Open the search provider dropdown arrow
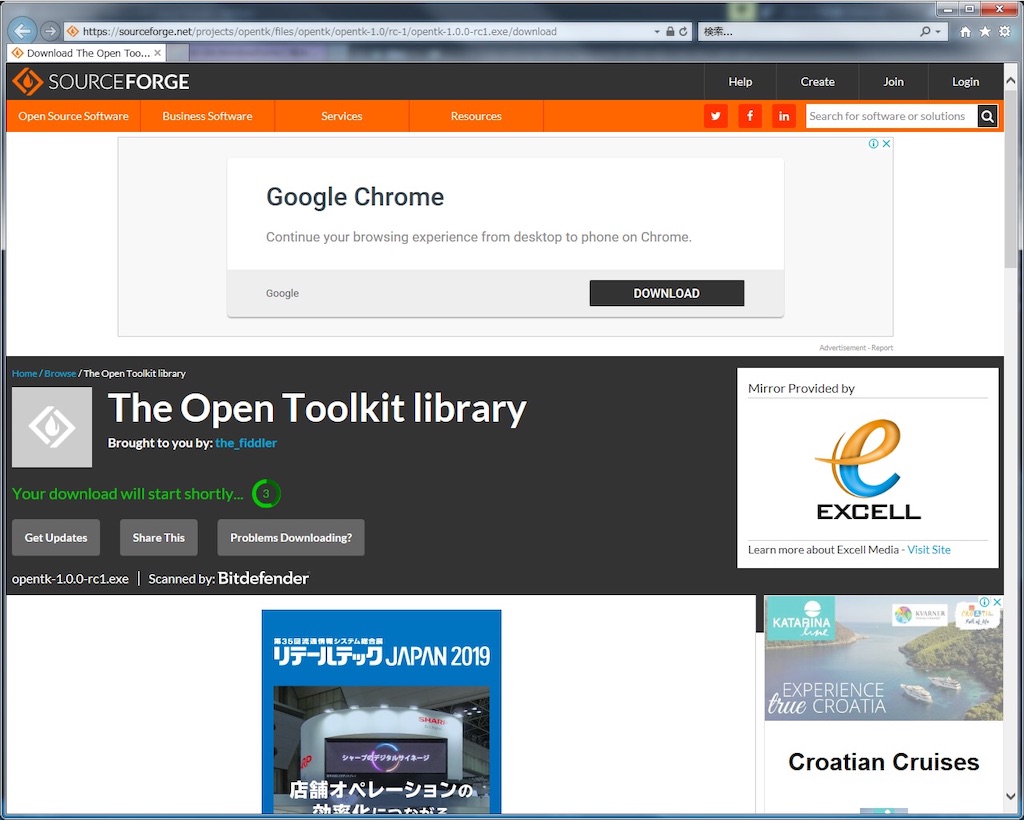This screenshot has height=820, width=1024. 938,31
